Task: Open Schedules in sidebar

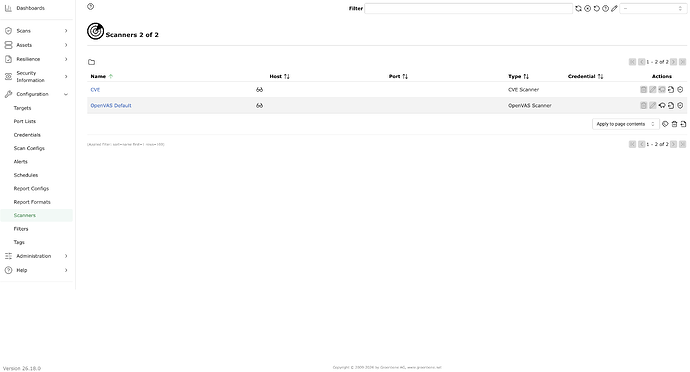Action: click(x=26, y=175)
